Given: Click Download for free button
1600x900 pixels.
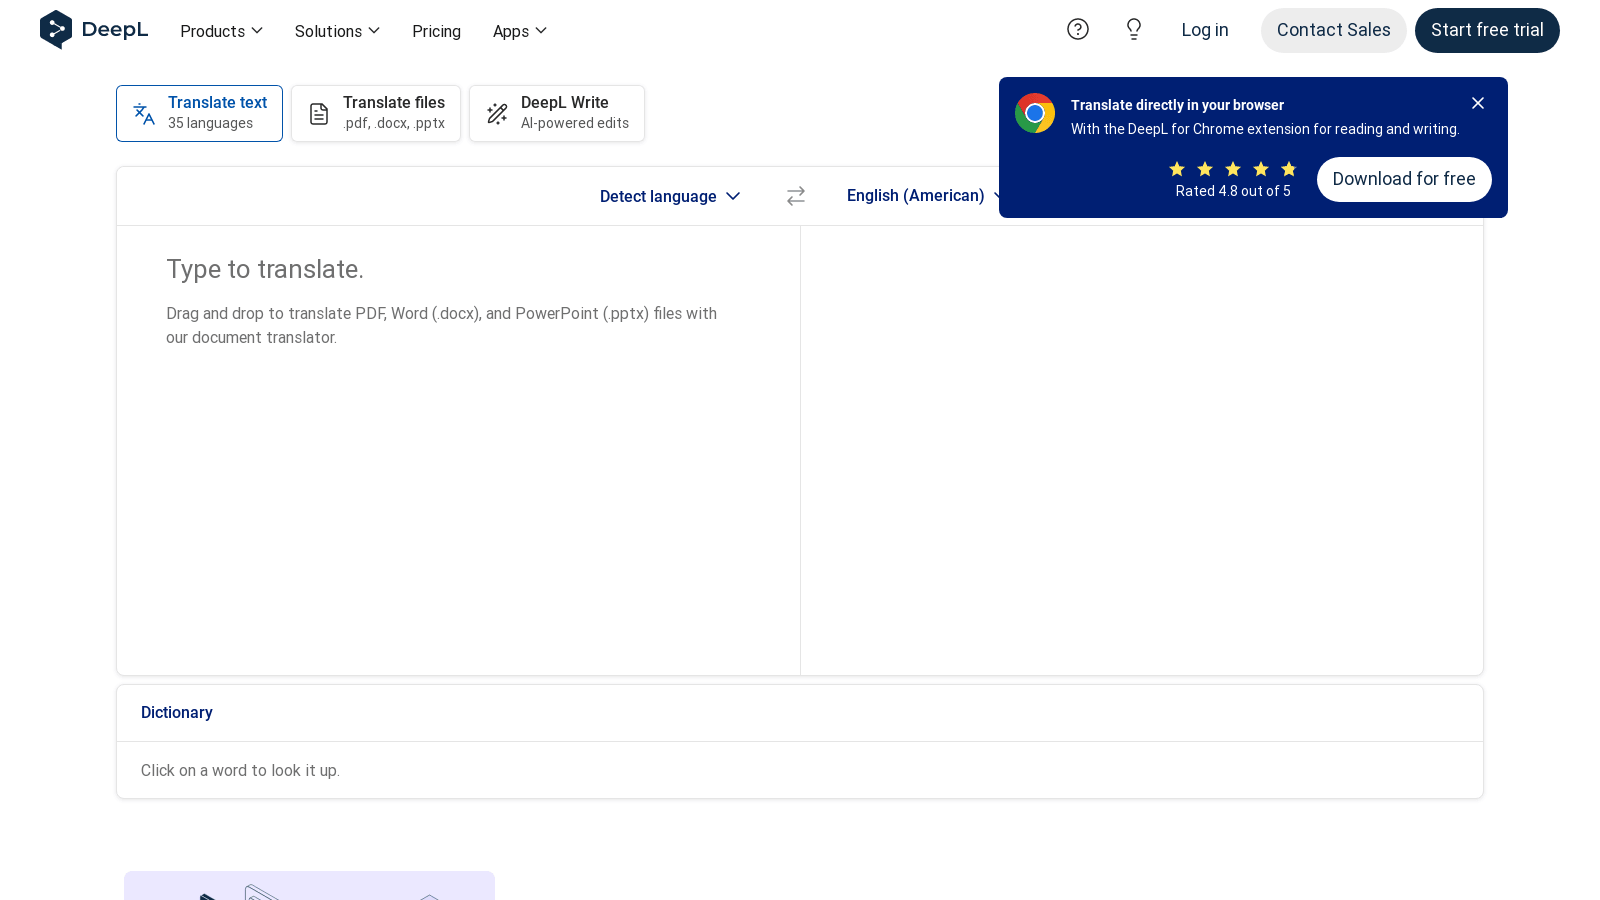Looking at the screenshot, I should pos(1404,179).
